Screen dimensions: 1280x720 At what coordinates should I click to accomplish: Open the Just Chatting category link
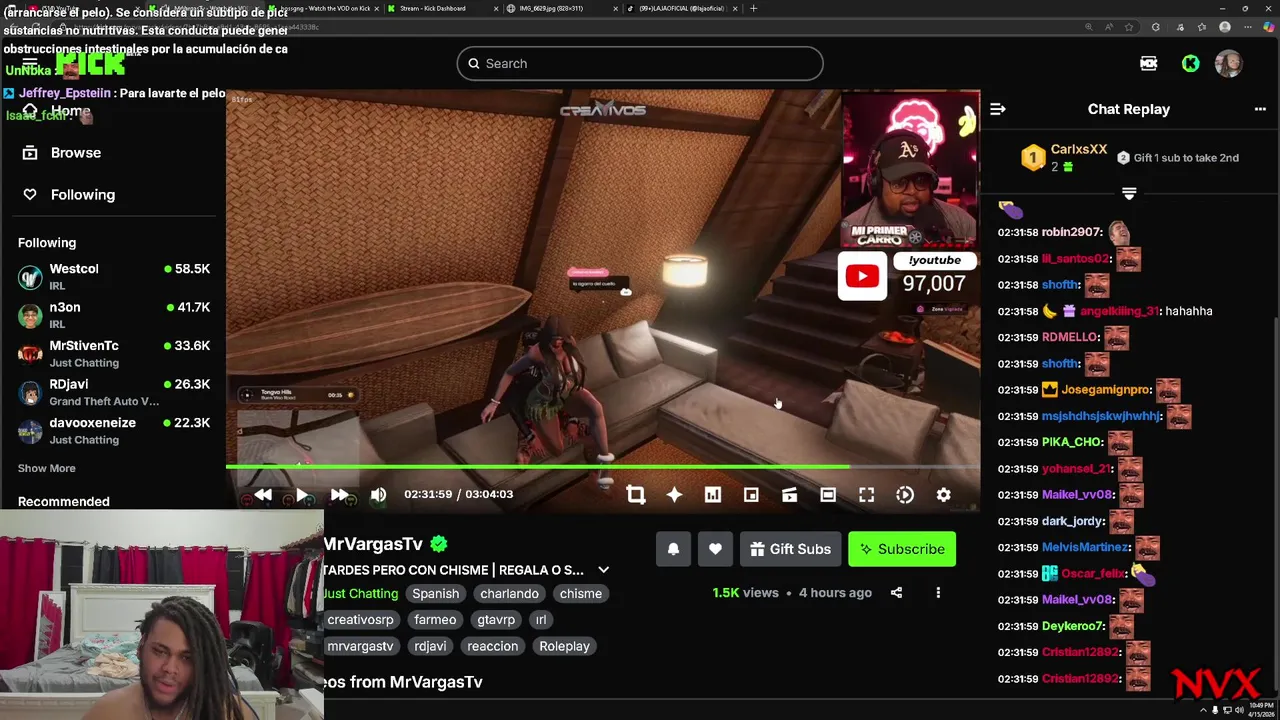(360, 594)
